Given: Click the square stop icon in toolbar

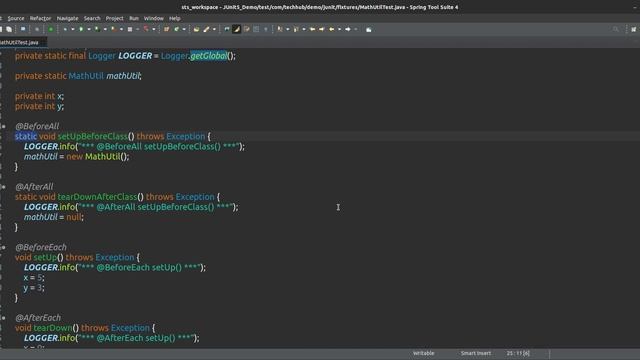Looking at the screenshot, I should pos(130,29).
